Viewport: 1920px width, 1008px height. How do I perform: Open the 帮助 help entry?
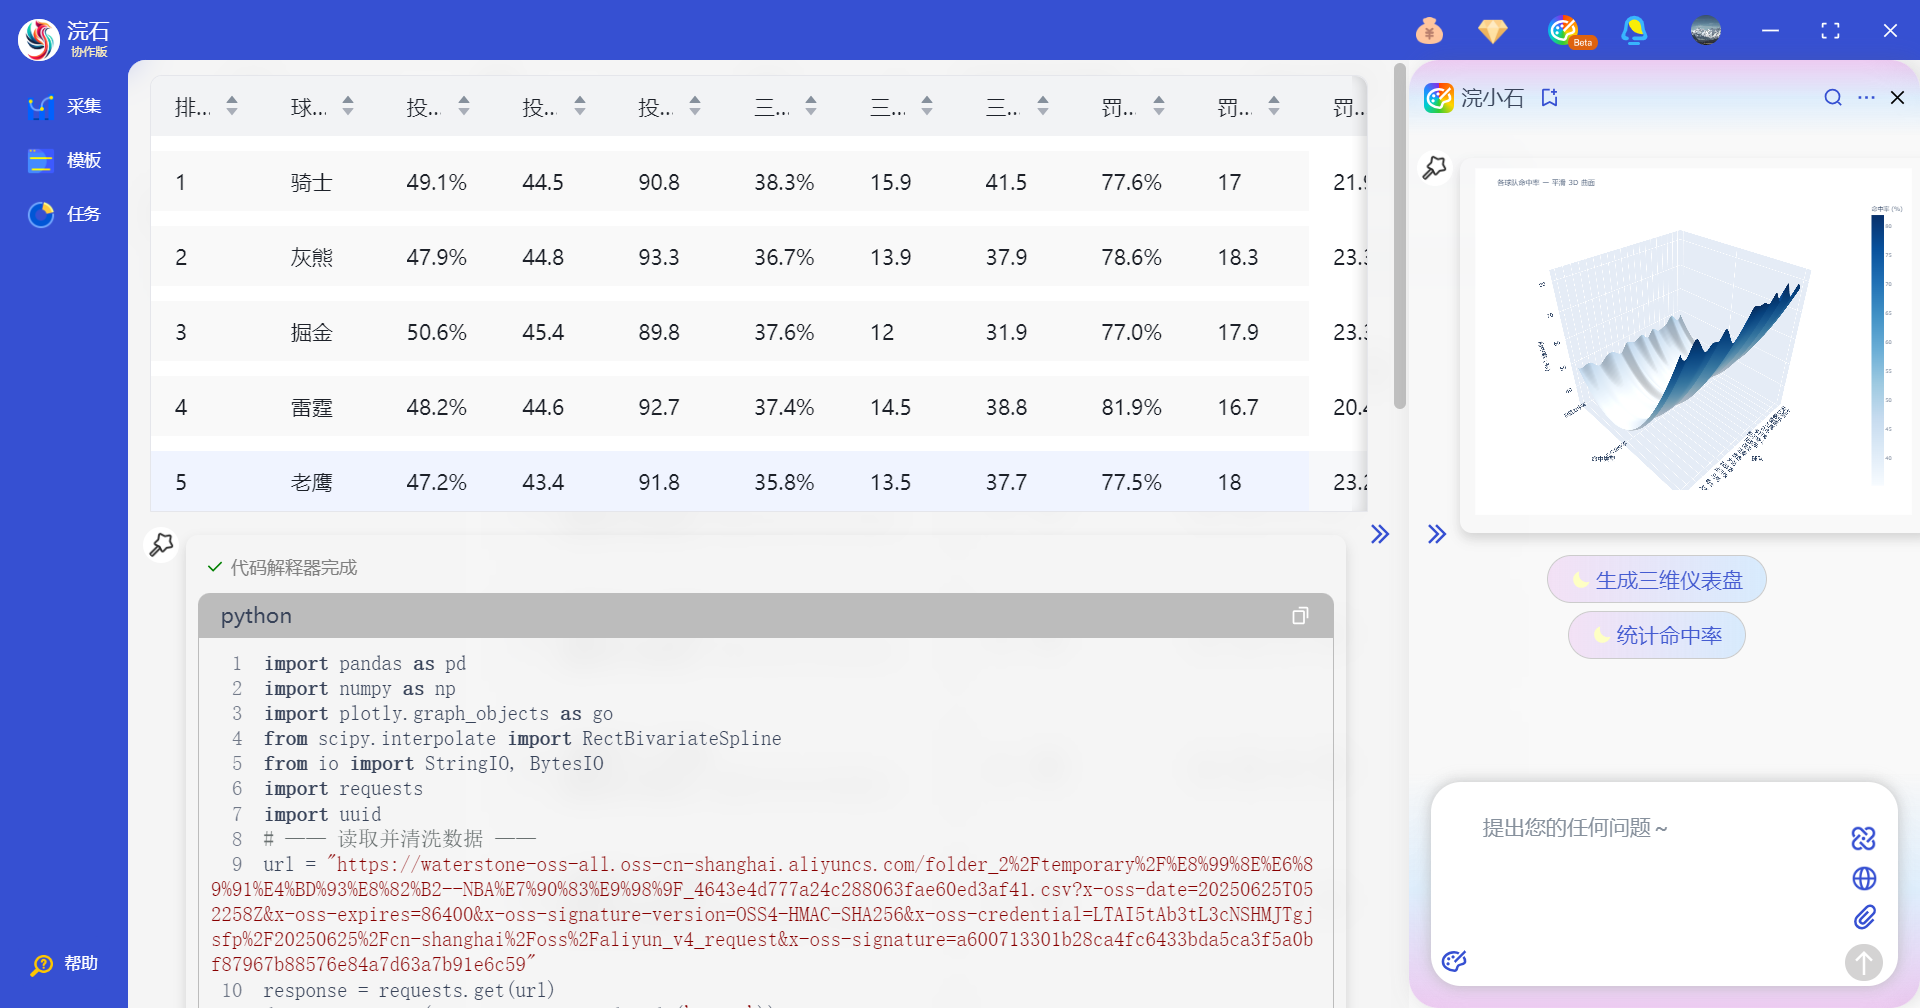coord(64,964)
